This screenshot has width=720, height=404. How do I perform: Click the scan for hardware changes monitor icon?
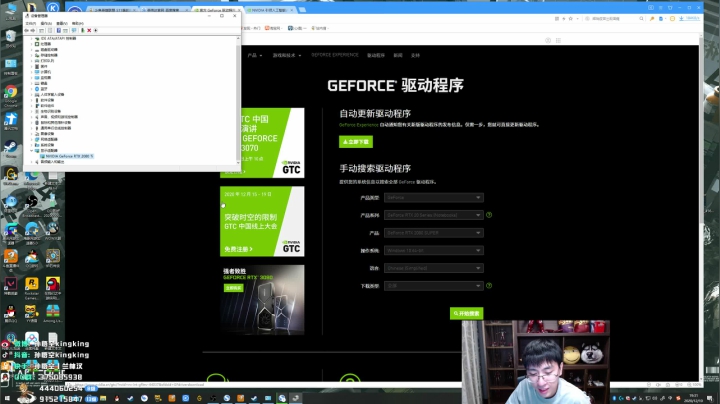[73, 30]
